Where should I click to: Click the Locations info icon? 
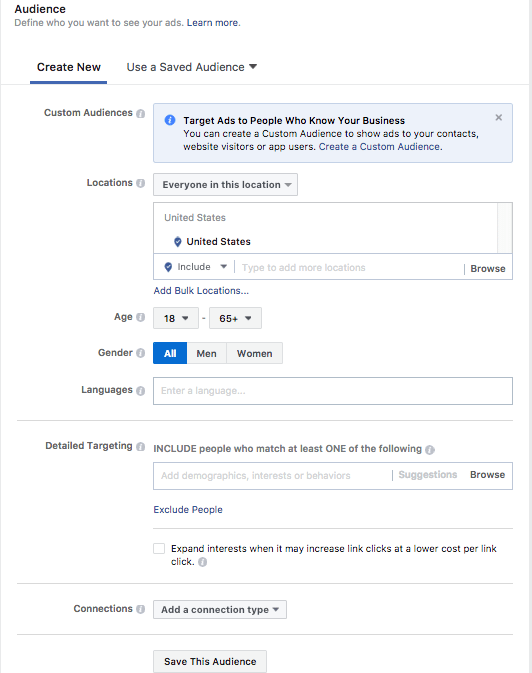[x=140, y=183]
